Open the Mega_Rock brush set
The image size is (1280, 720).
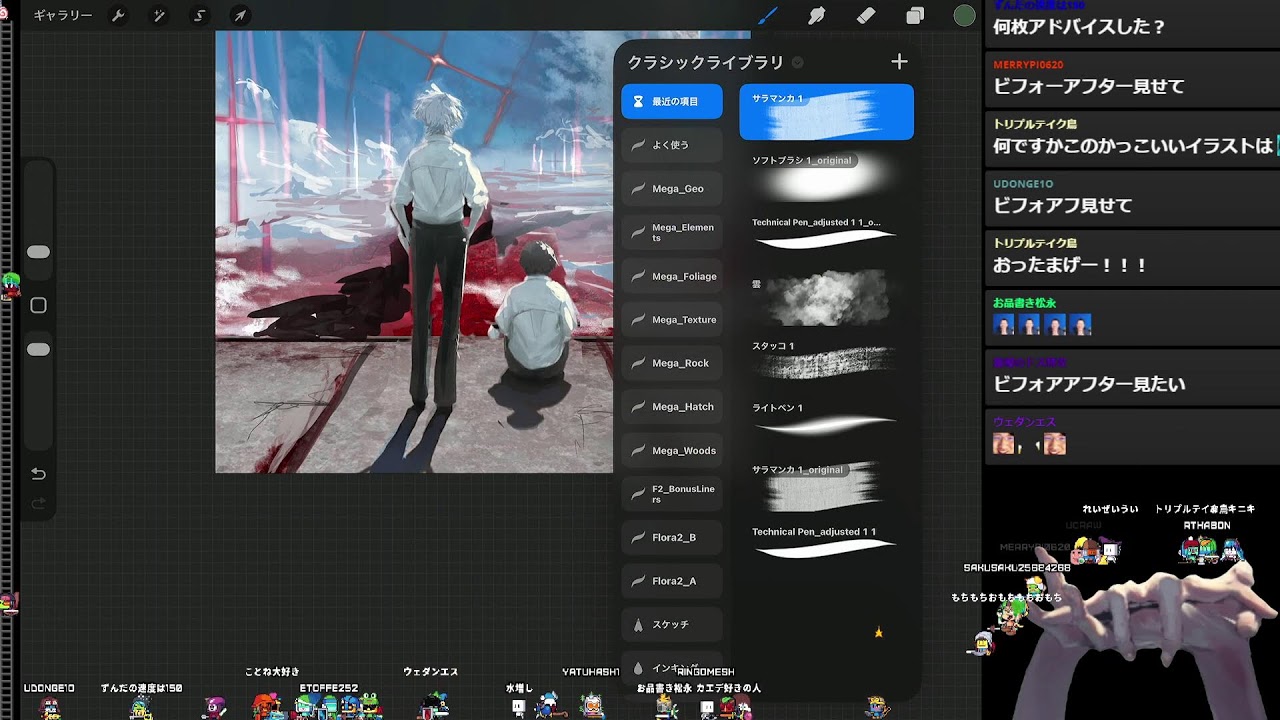[672, 363]
